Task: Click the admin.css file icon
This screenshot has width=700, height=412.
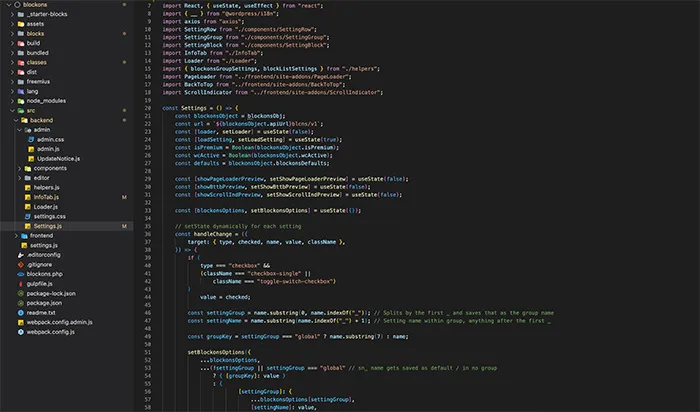Action: [x=31, y=140]
